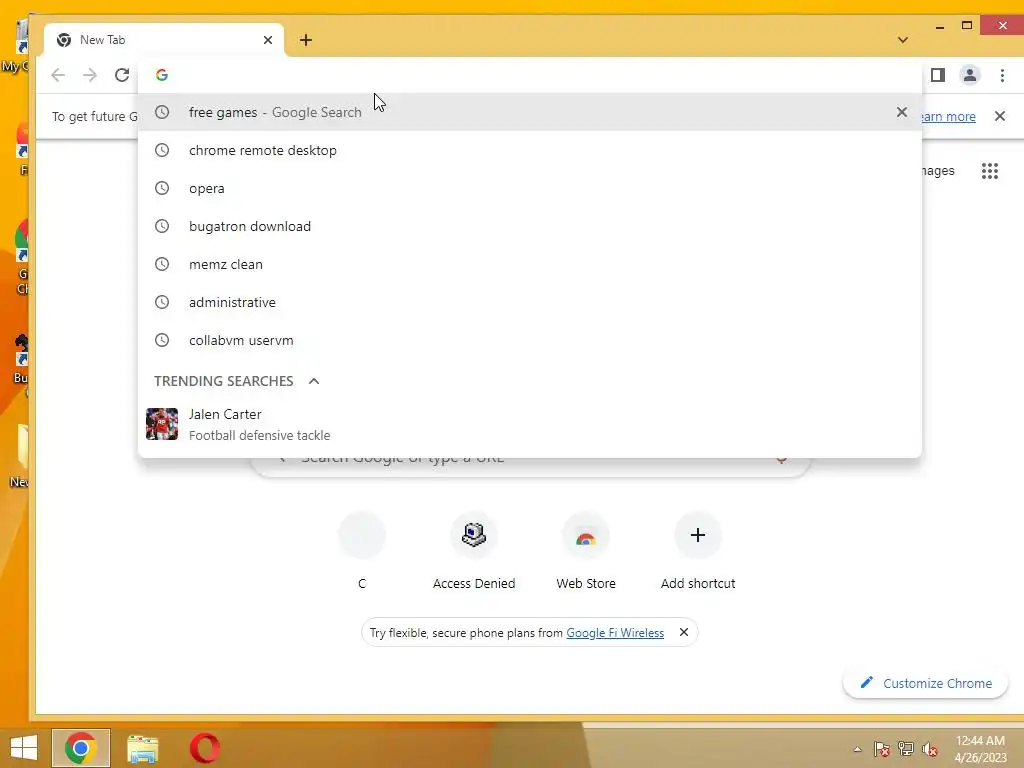Open File Explorer from the taskbar

point(142,748)
